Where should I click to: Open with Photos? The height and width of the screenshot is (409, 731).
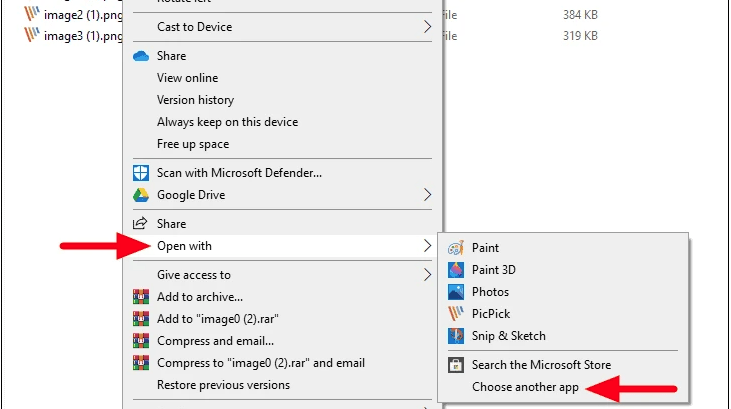(563, 292)
